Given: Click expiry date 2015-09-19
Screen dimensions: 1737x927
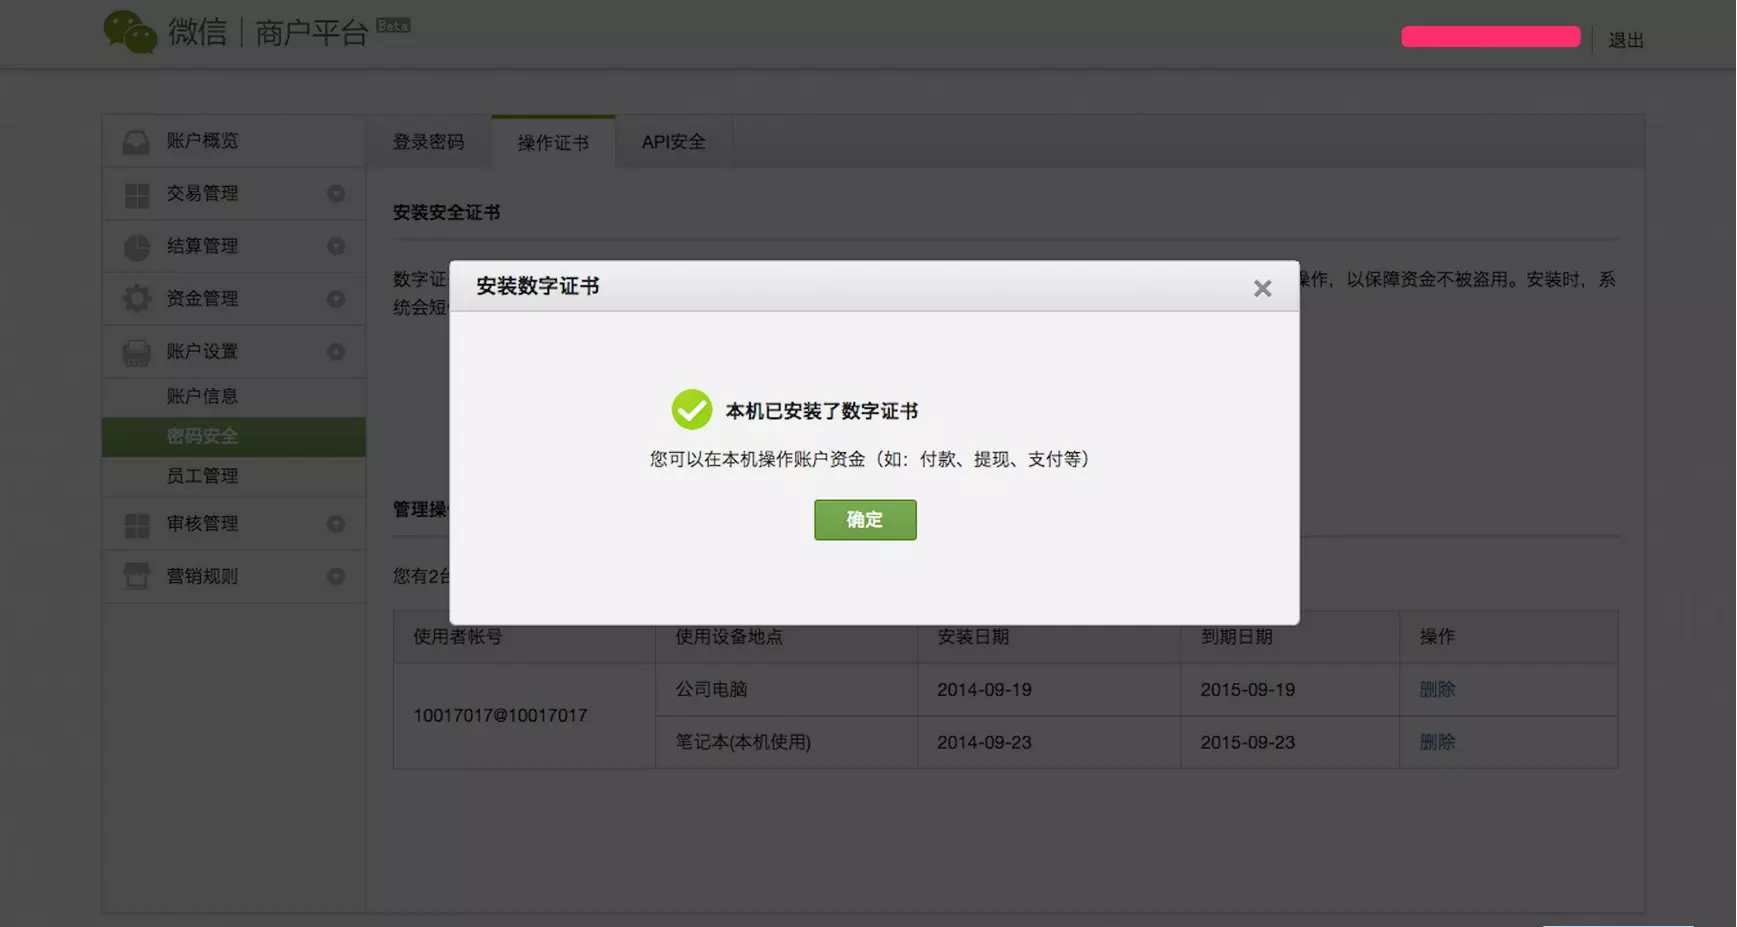Looking at the screenshot, I should pyautogui.click(x=1247, y=690).
